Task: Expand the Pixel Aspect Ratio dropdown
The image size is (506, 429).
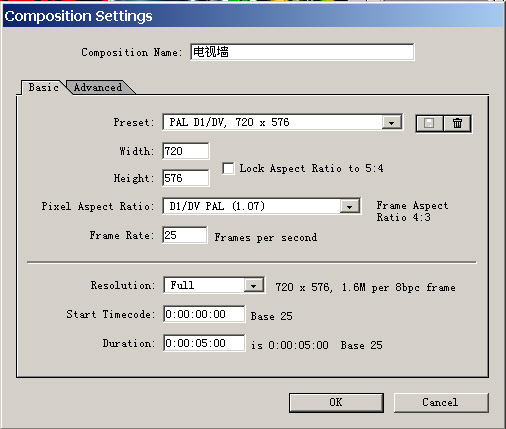Action: click(349, 207)
